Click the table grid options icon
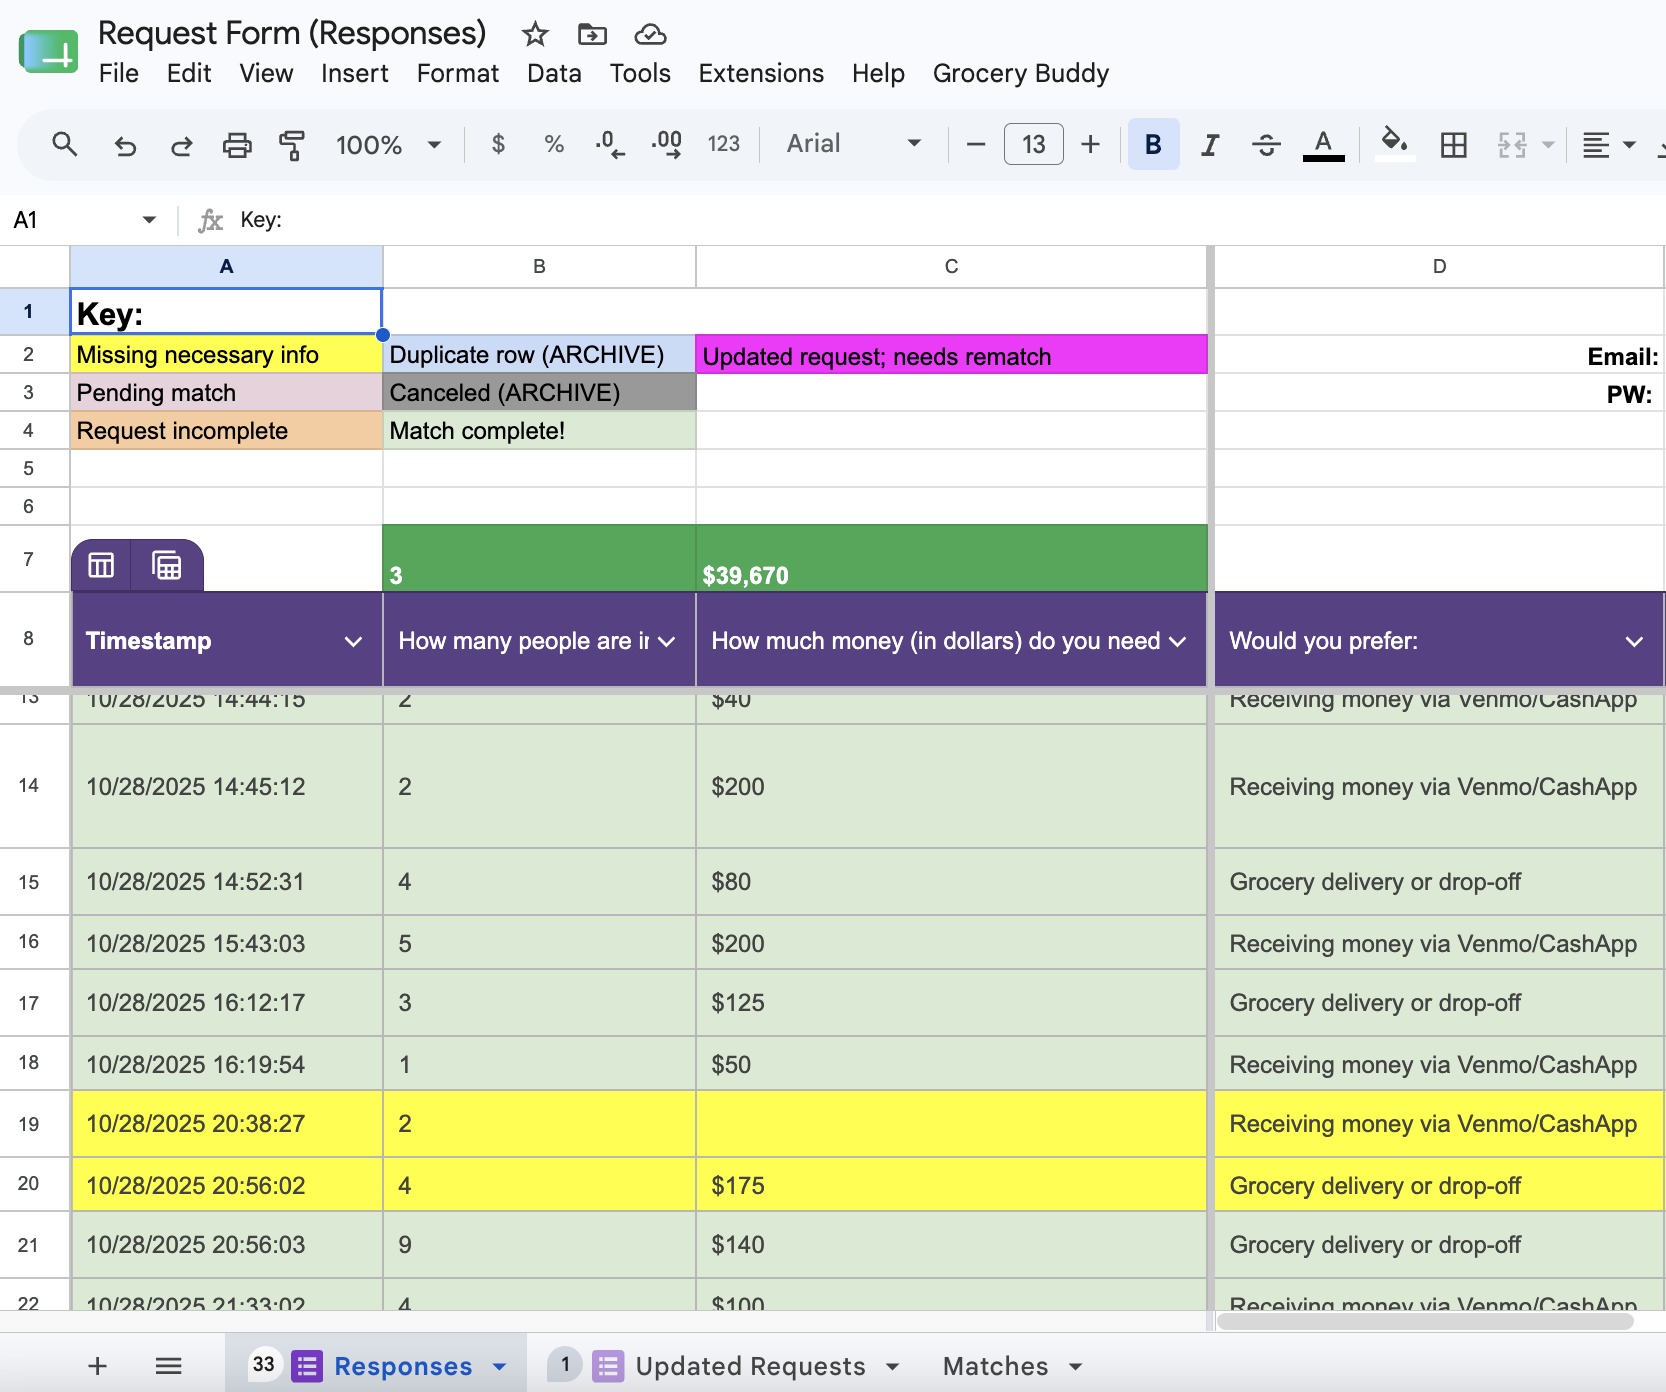Image resolution: width=1666 pixels, height=1392 pixels. coord(167,566)
